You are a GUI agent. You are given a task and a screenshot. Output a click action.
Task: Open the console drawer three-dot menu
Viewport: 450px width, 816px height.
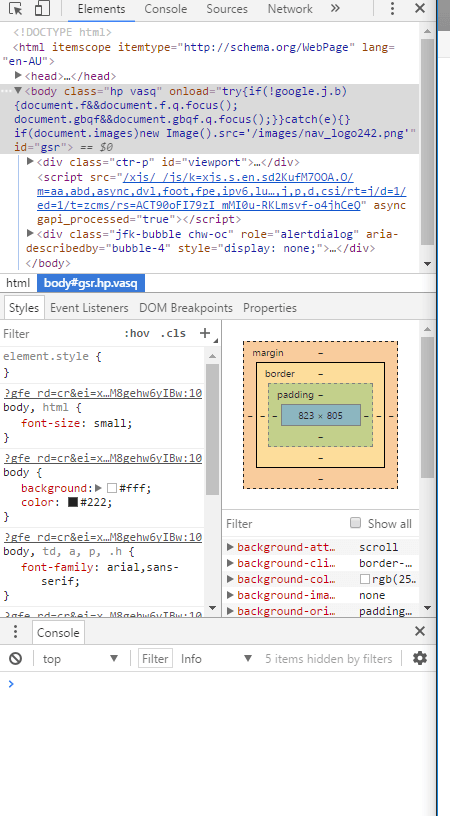[16, 632]
